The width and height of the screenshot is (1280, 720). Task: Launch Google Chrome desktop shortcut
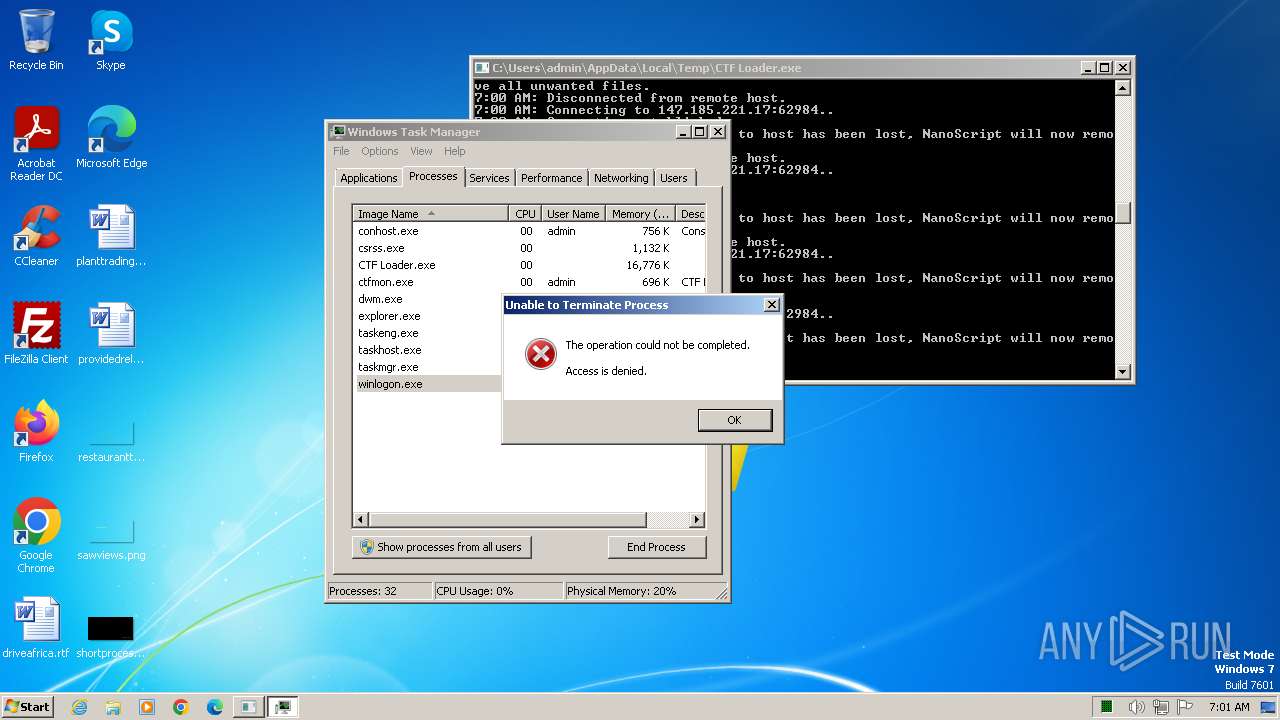point(36,535)
